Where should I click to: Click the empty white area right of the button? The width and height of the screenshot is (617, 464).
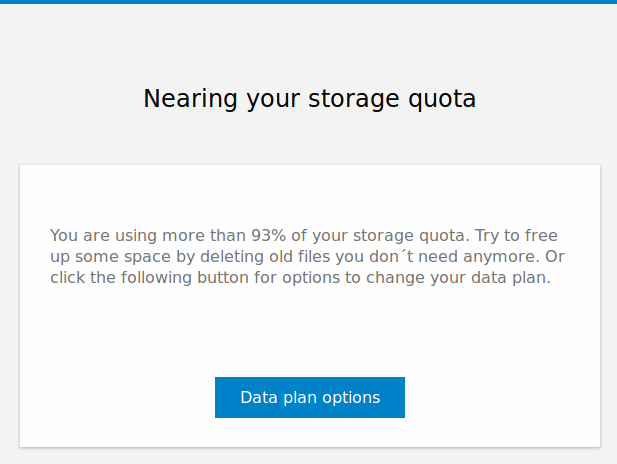(500, 397)
